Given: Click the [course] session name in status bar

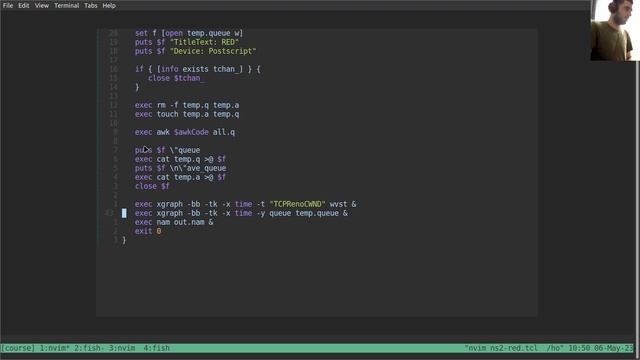Looking at the screenshot, I should 18,348.
